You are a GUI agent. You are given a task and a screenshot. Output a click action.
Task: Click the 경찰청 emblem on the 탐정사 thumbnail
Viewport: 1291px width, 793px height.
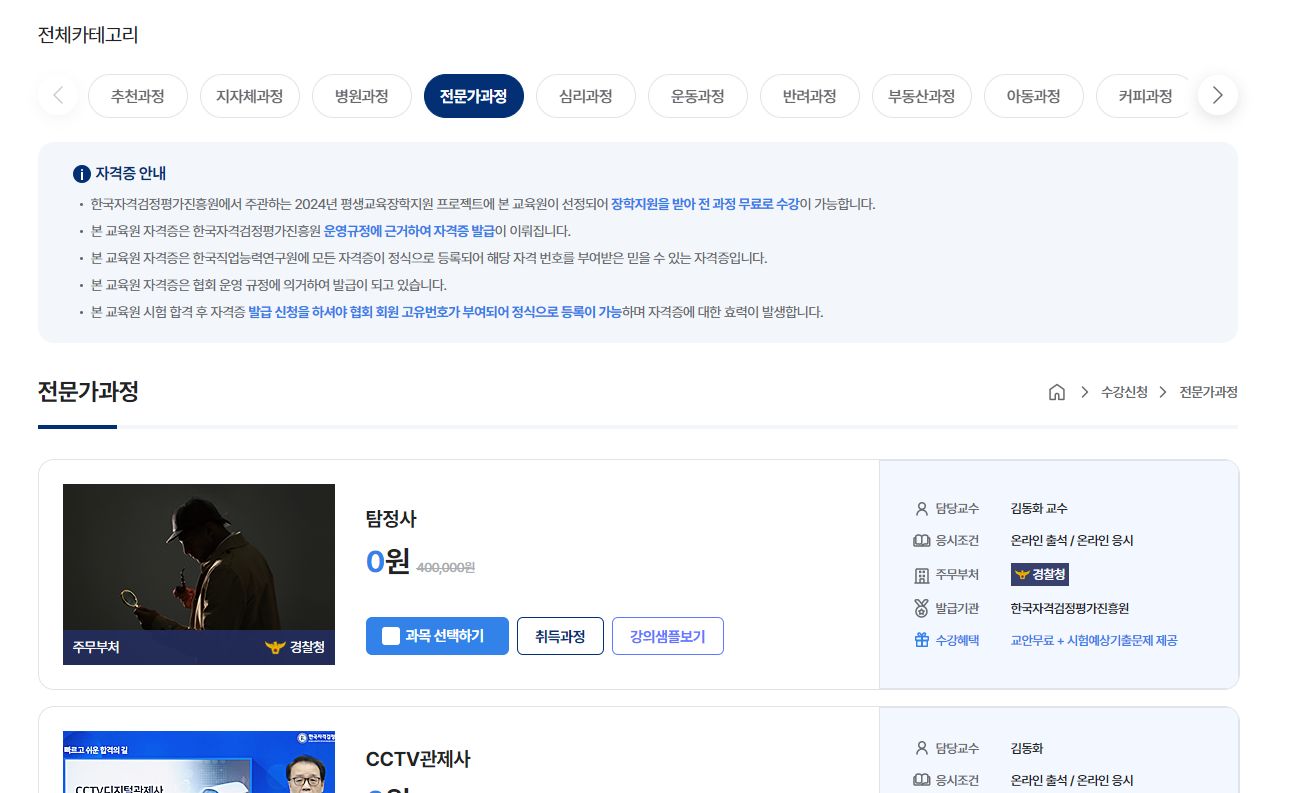pyautogui.click(x=275, y=647)
